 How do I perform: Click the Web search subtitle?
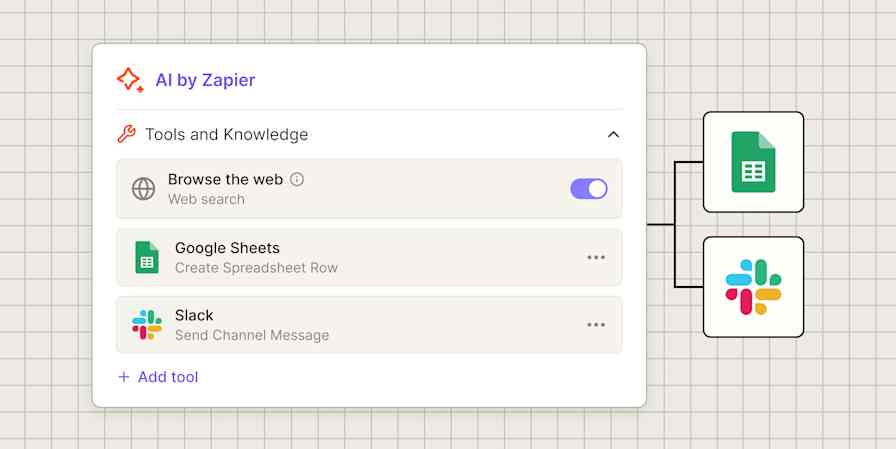(x=206, y=199)
